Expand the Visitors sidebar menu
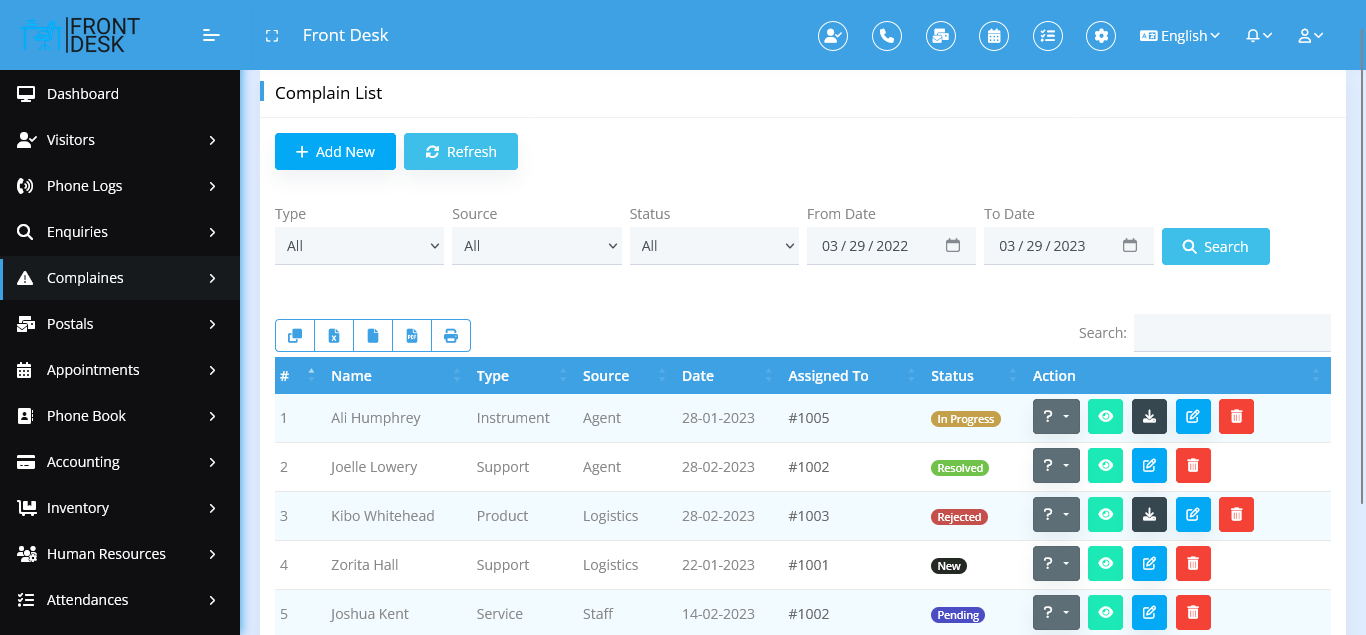 tap(120, 140)
